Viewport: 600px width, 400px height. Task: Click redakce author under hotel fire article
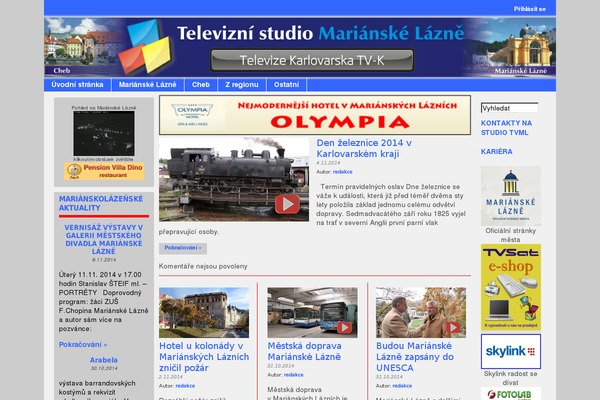pos(185,386)
